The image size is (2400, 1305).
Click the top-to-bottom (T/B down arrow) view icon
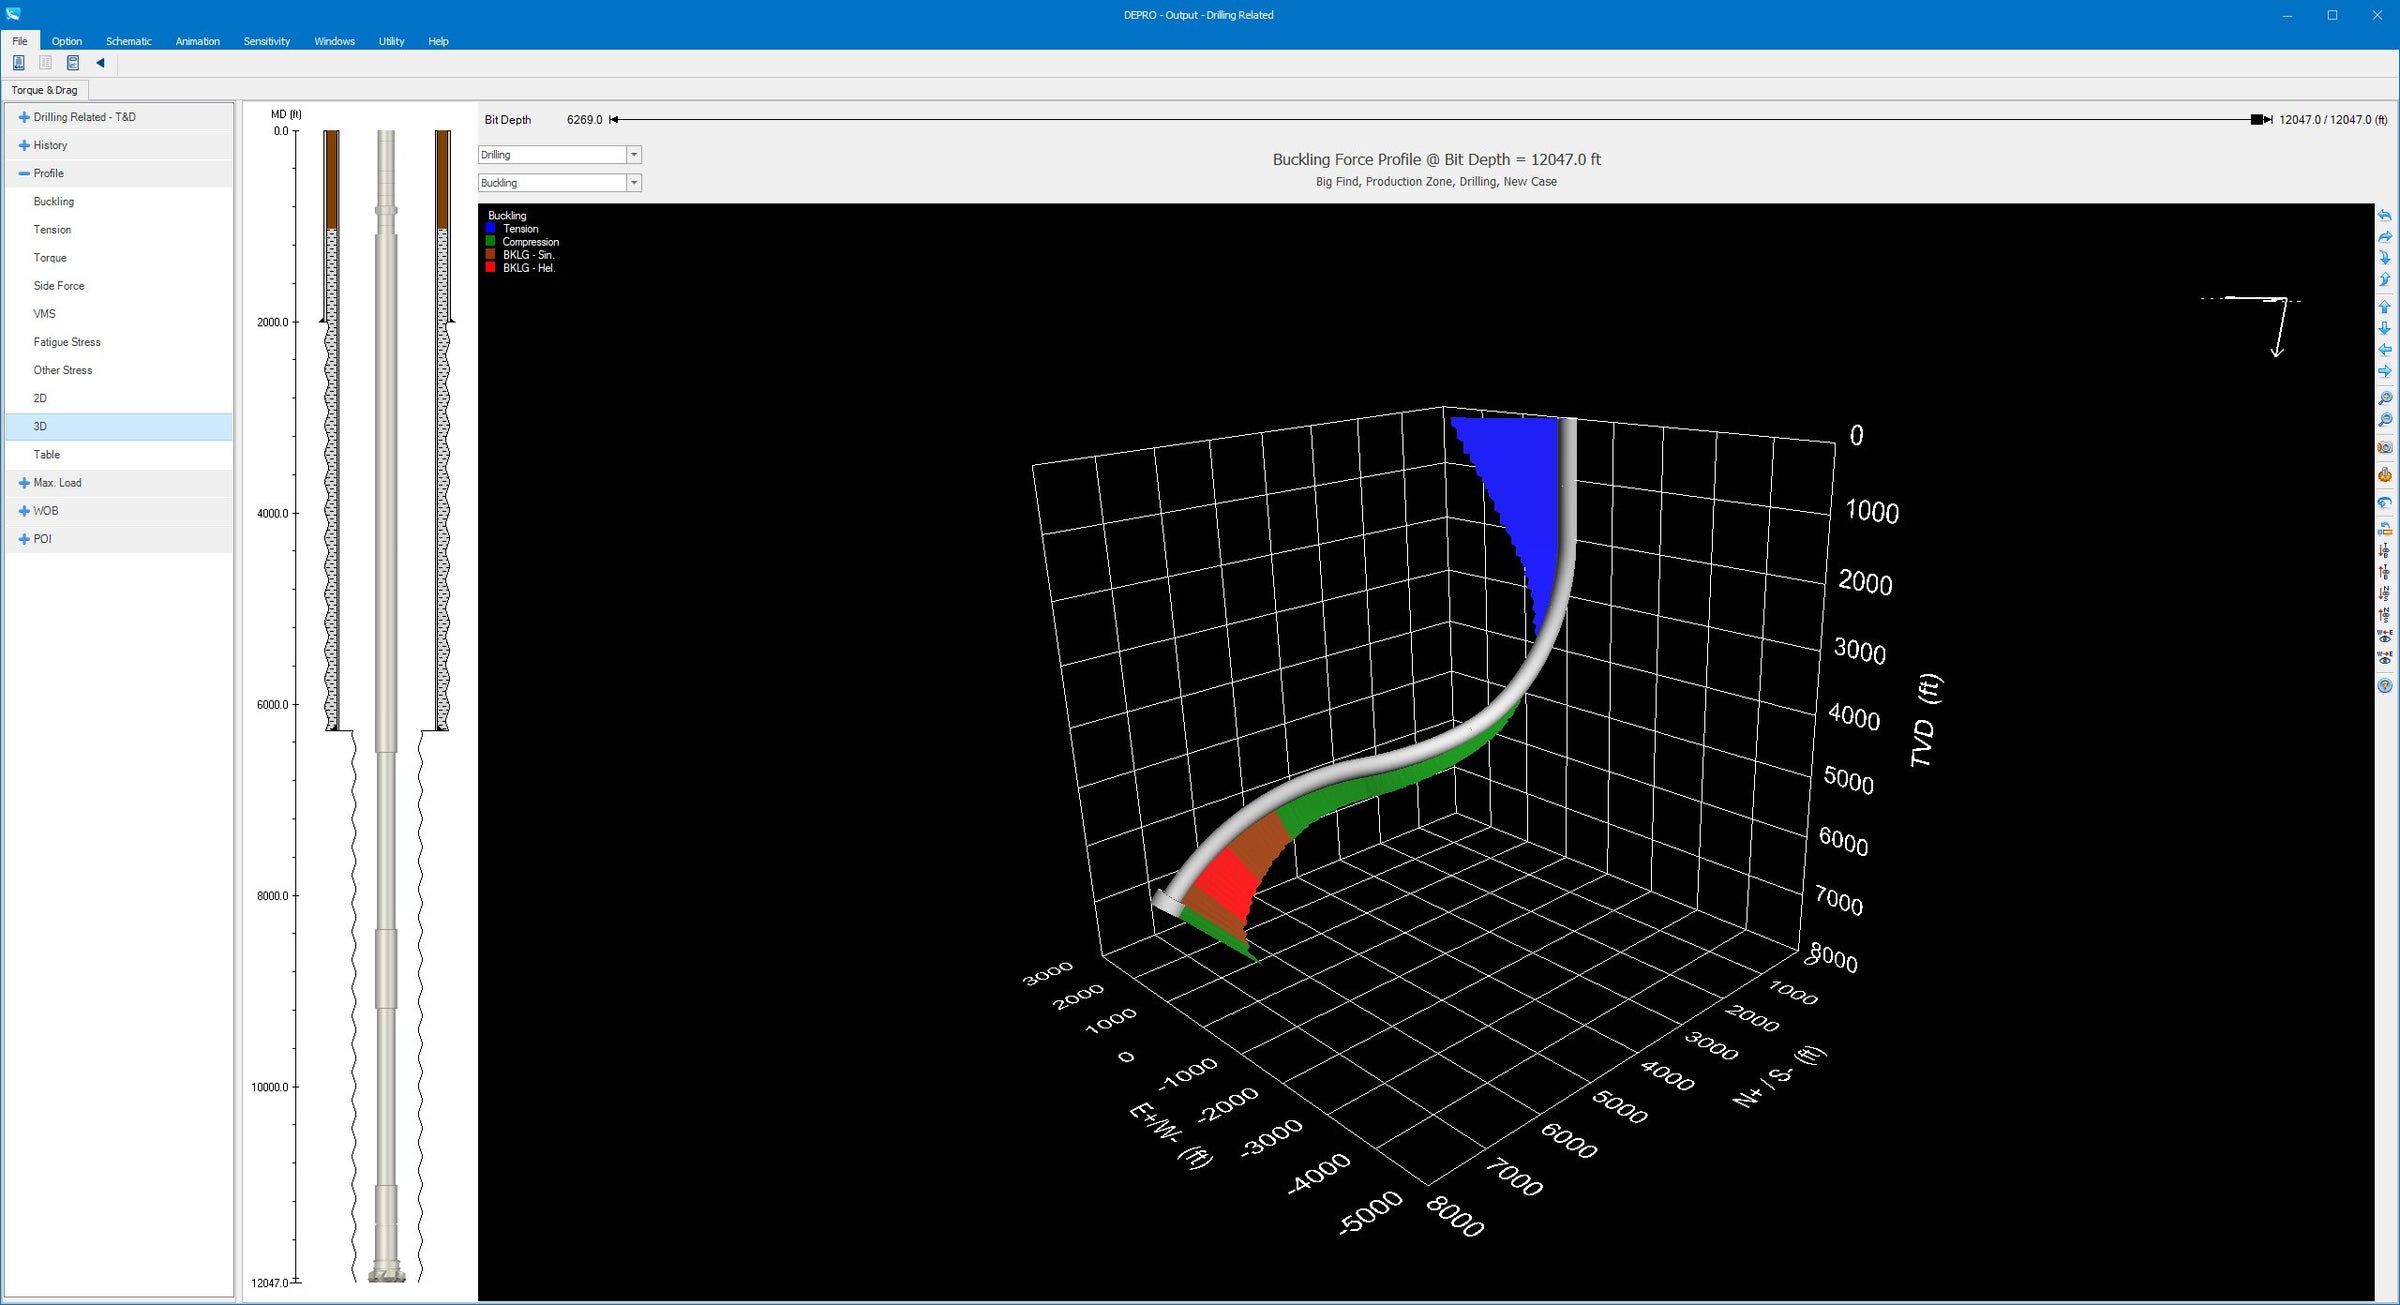[x=2385, y=550]
